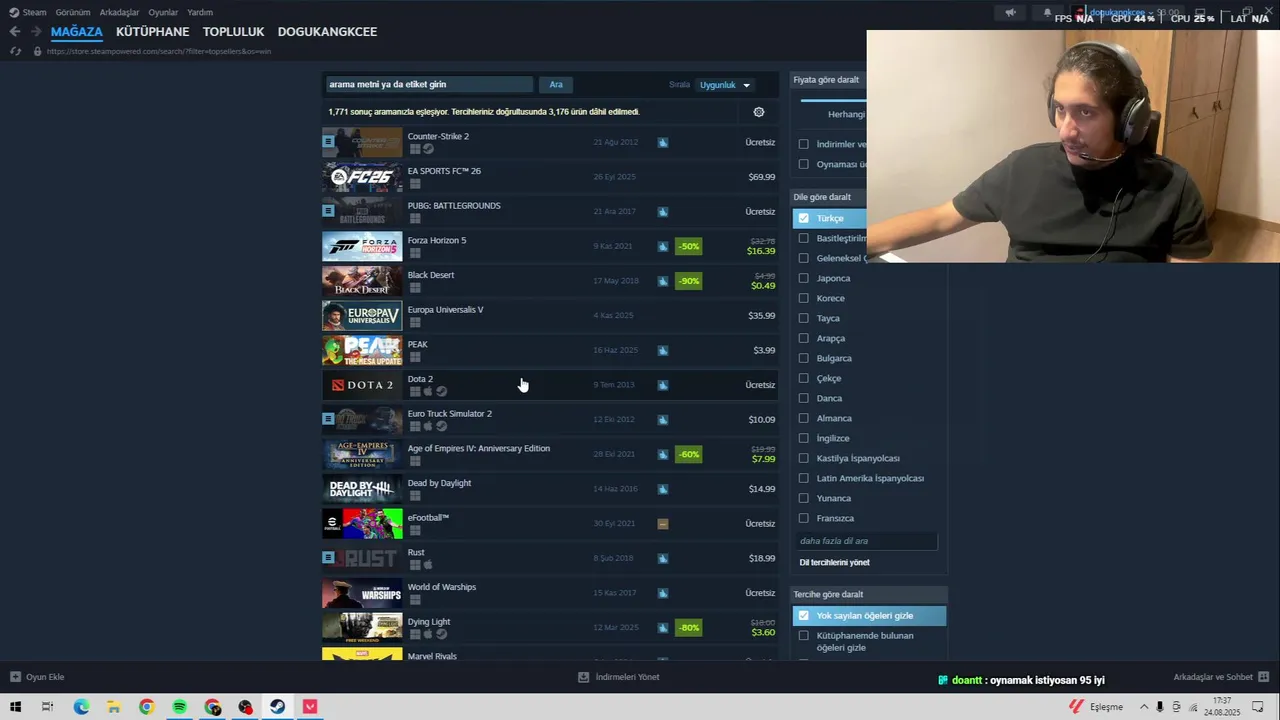This screenshot has height=720, width=1280.
Task: Click the Apple platform icon under Dota 2
Action: point(428,392)
